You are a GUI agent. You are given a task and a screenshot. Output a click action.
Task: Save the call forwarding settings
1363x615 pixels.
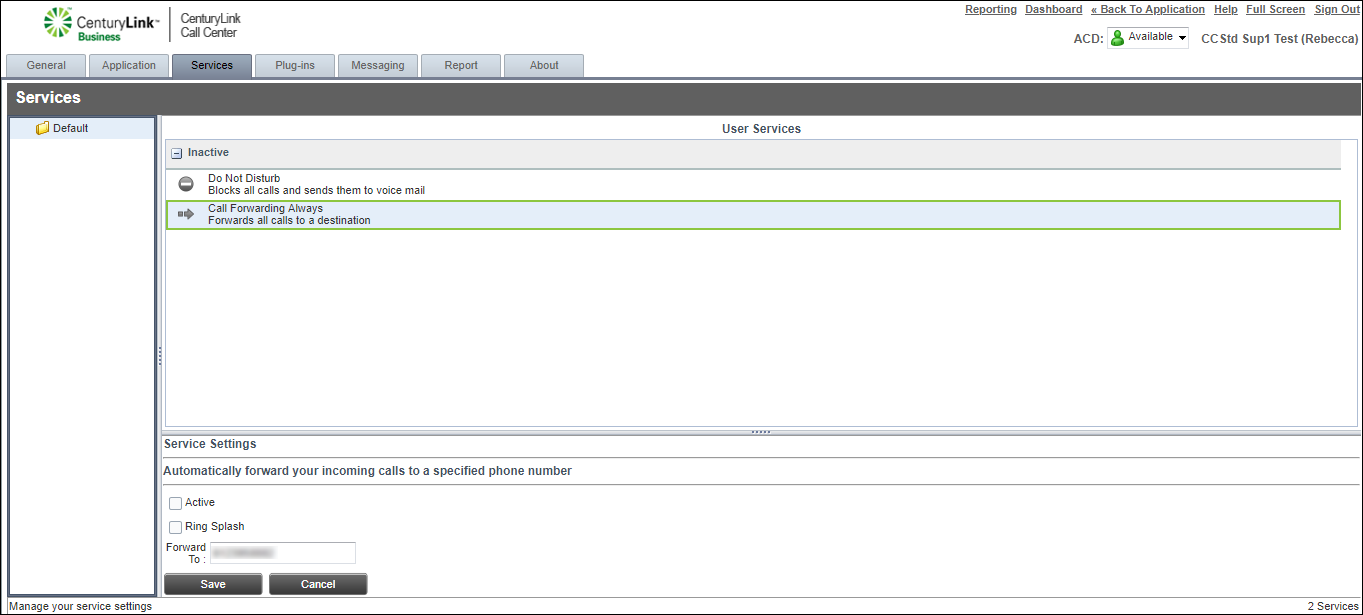tap(213, 584)
